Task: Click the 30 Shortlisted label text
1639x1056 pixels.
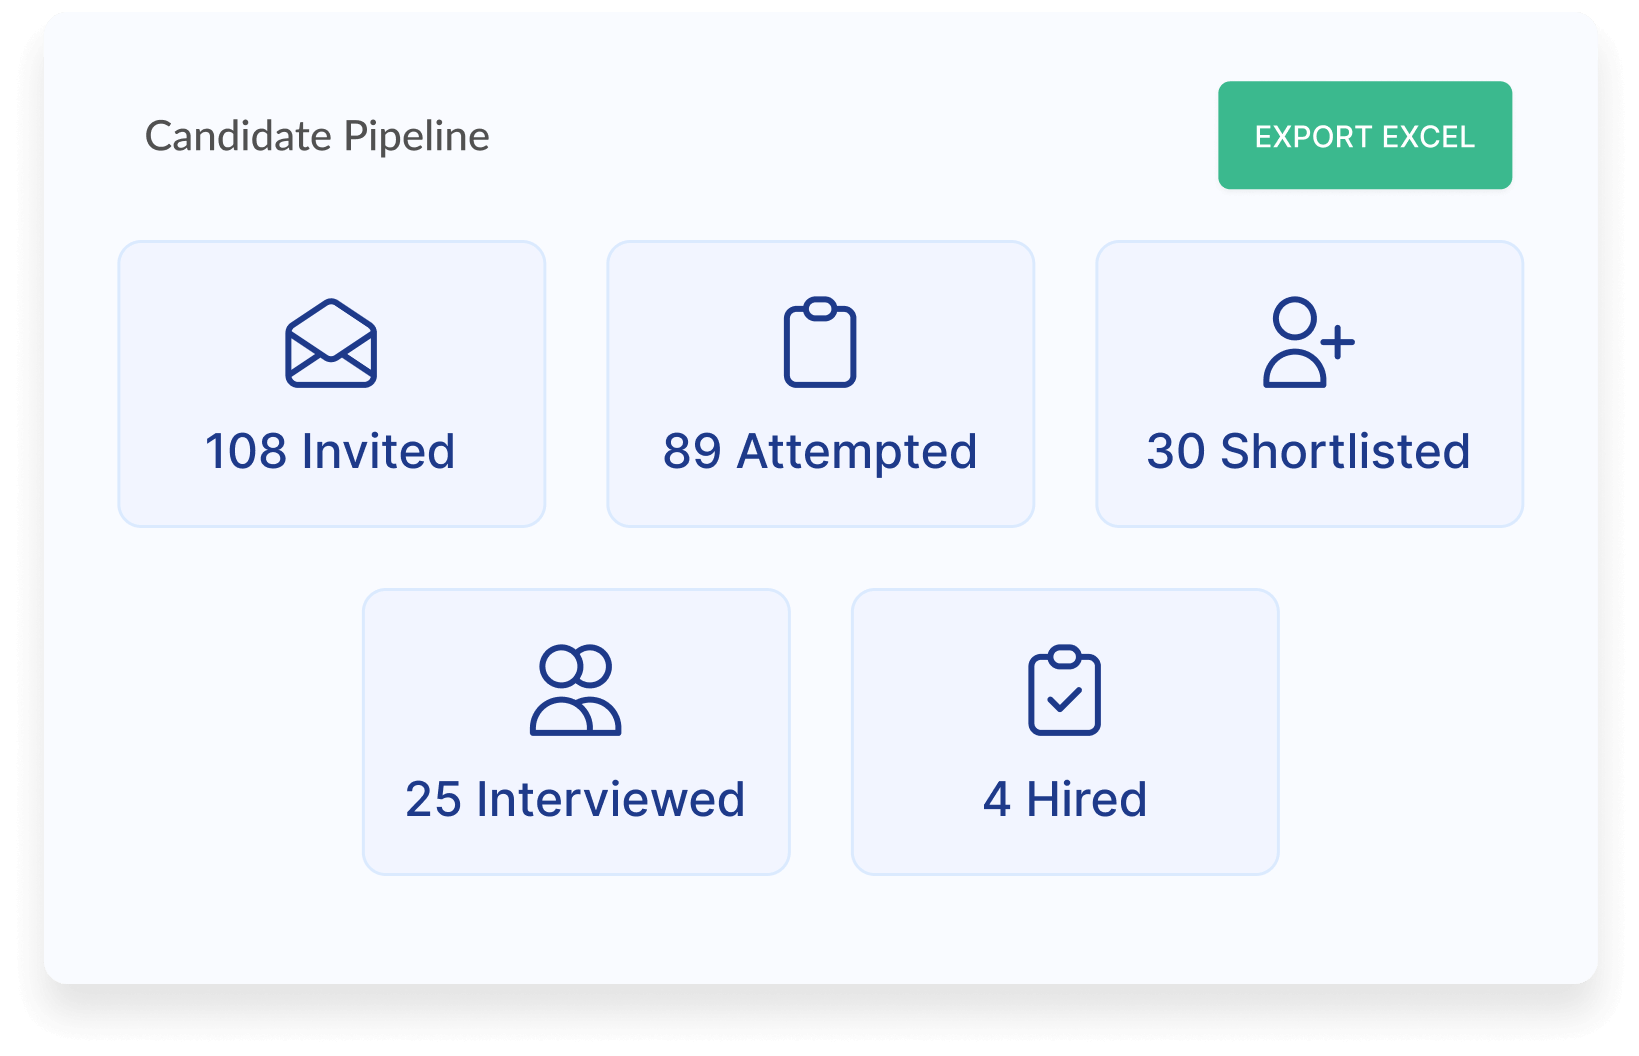Action: 1308,451
